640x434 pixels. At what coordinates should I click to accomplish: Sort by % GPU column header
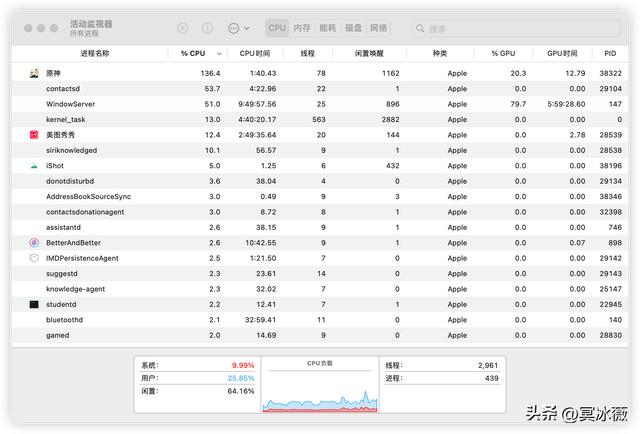click(503, 53)
